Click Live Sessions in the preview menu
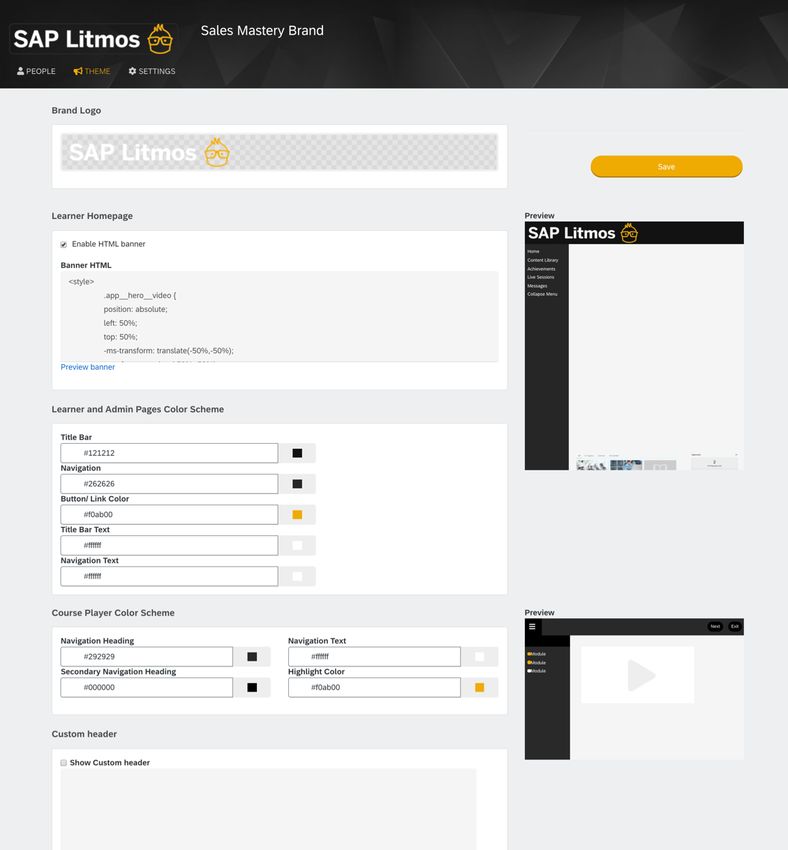The width and height of the screenshot is (788, 850). click(540, 277)
